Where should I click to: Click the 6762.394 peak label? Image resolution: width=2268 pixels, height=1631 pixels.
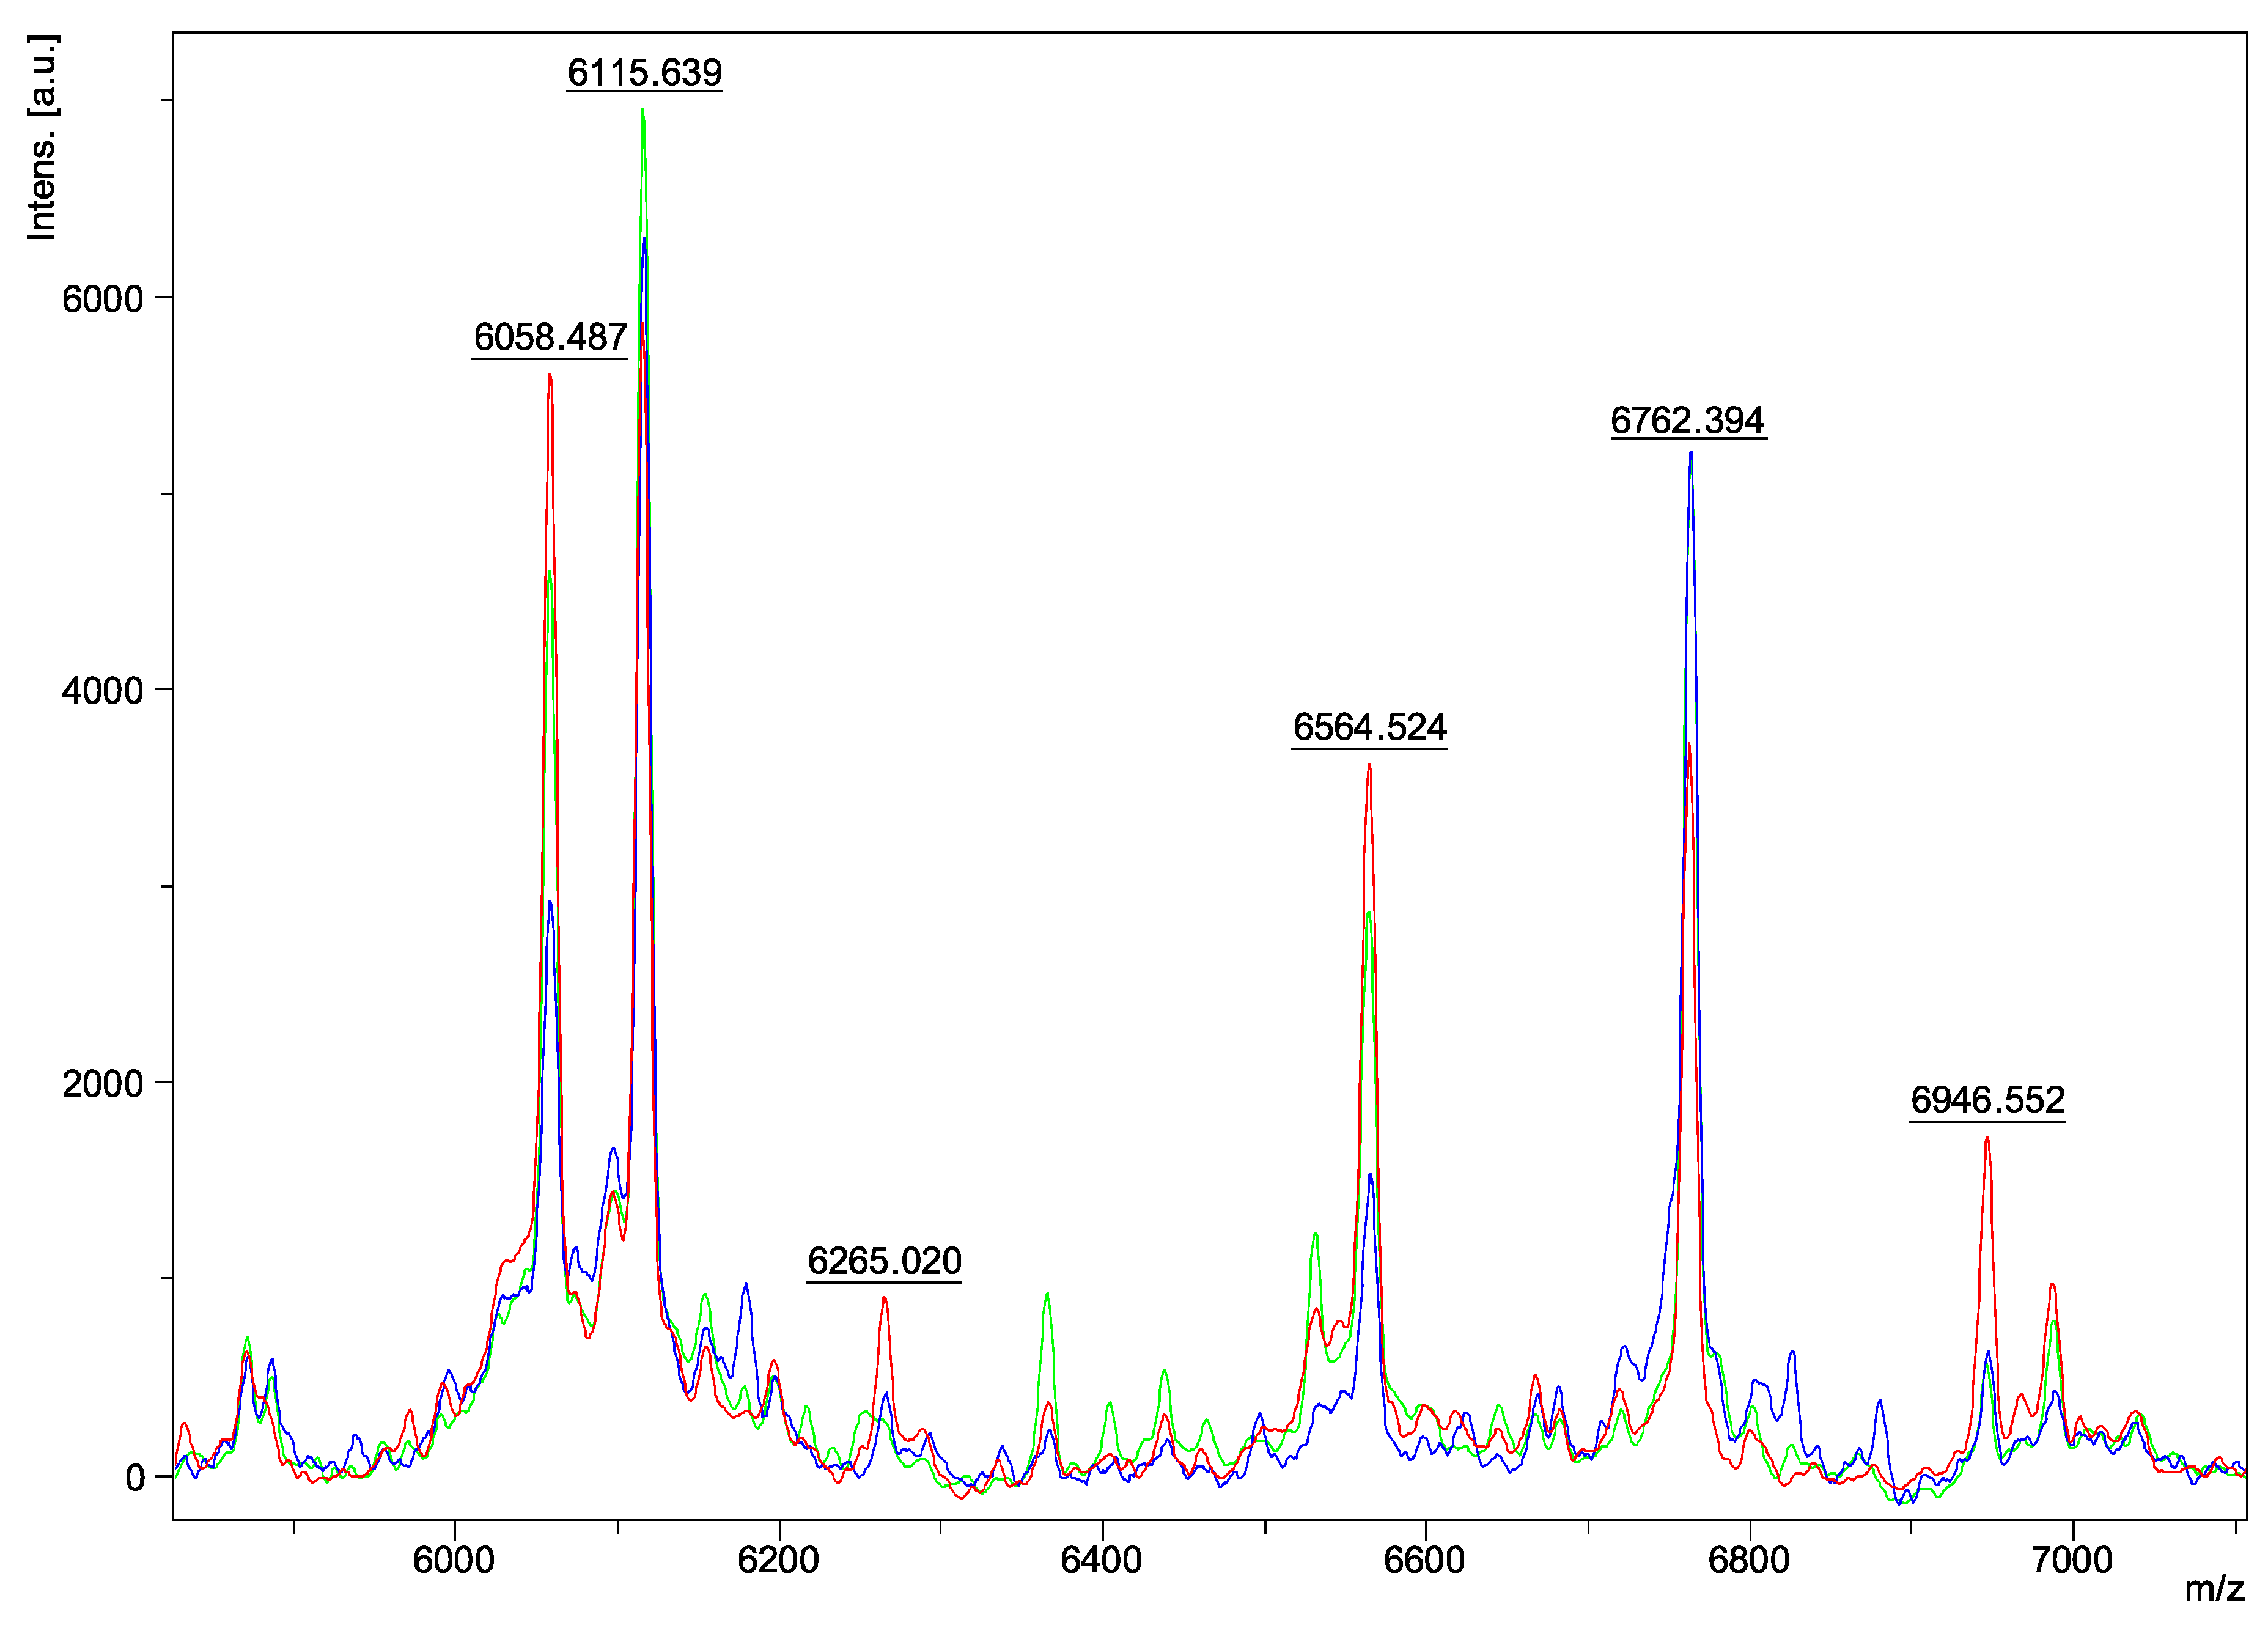click(x=1688, y=420)
